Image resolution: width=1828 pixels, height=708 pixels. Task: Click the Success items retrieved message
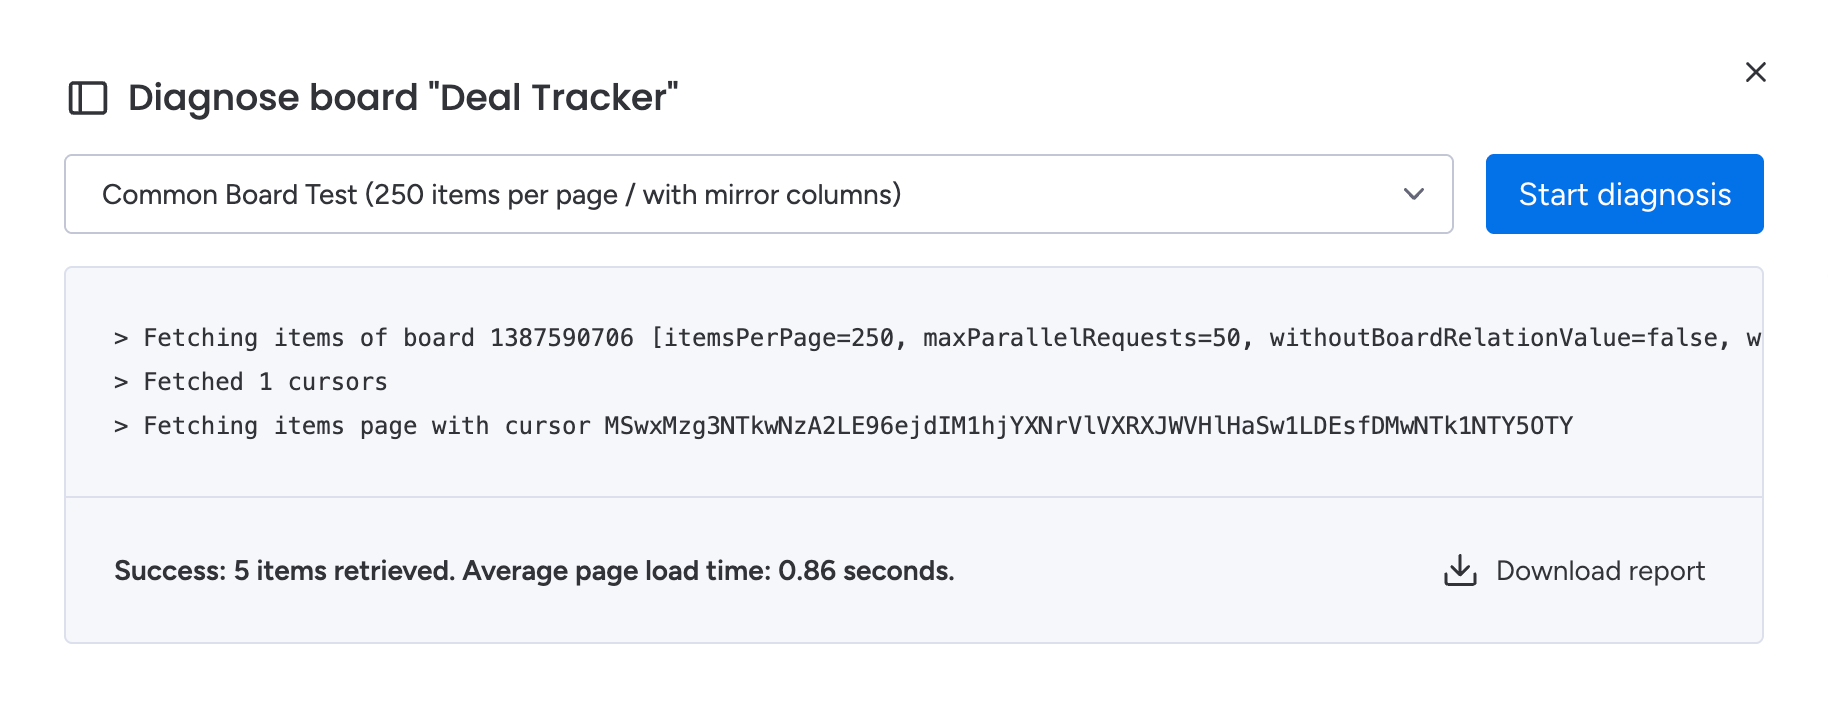534,571
